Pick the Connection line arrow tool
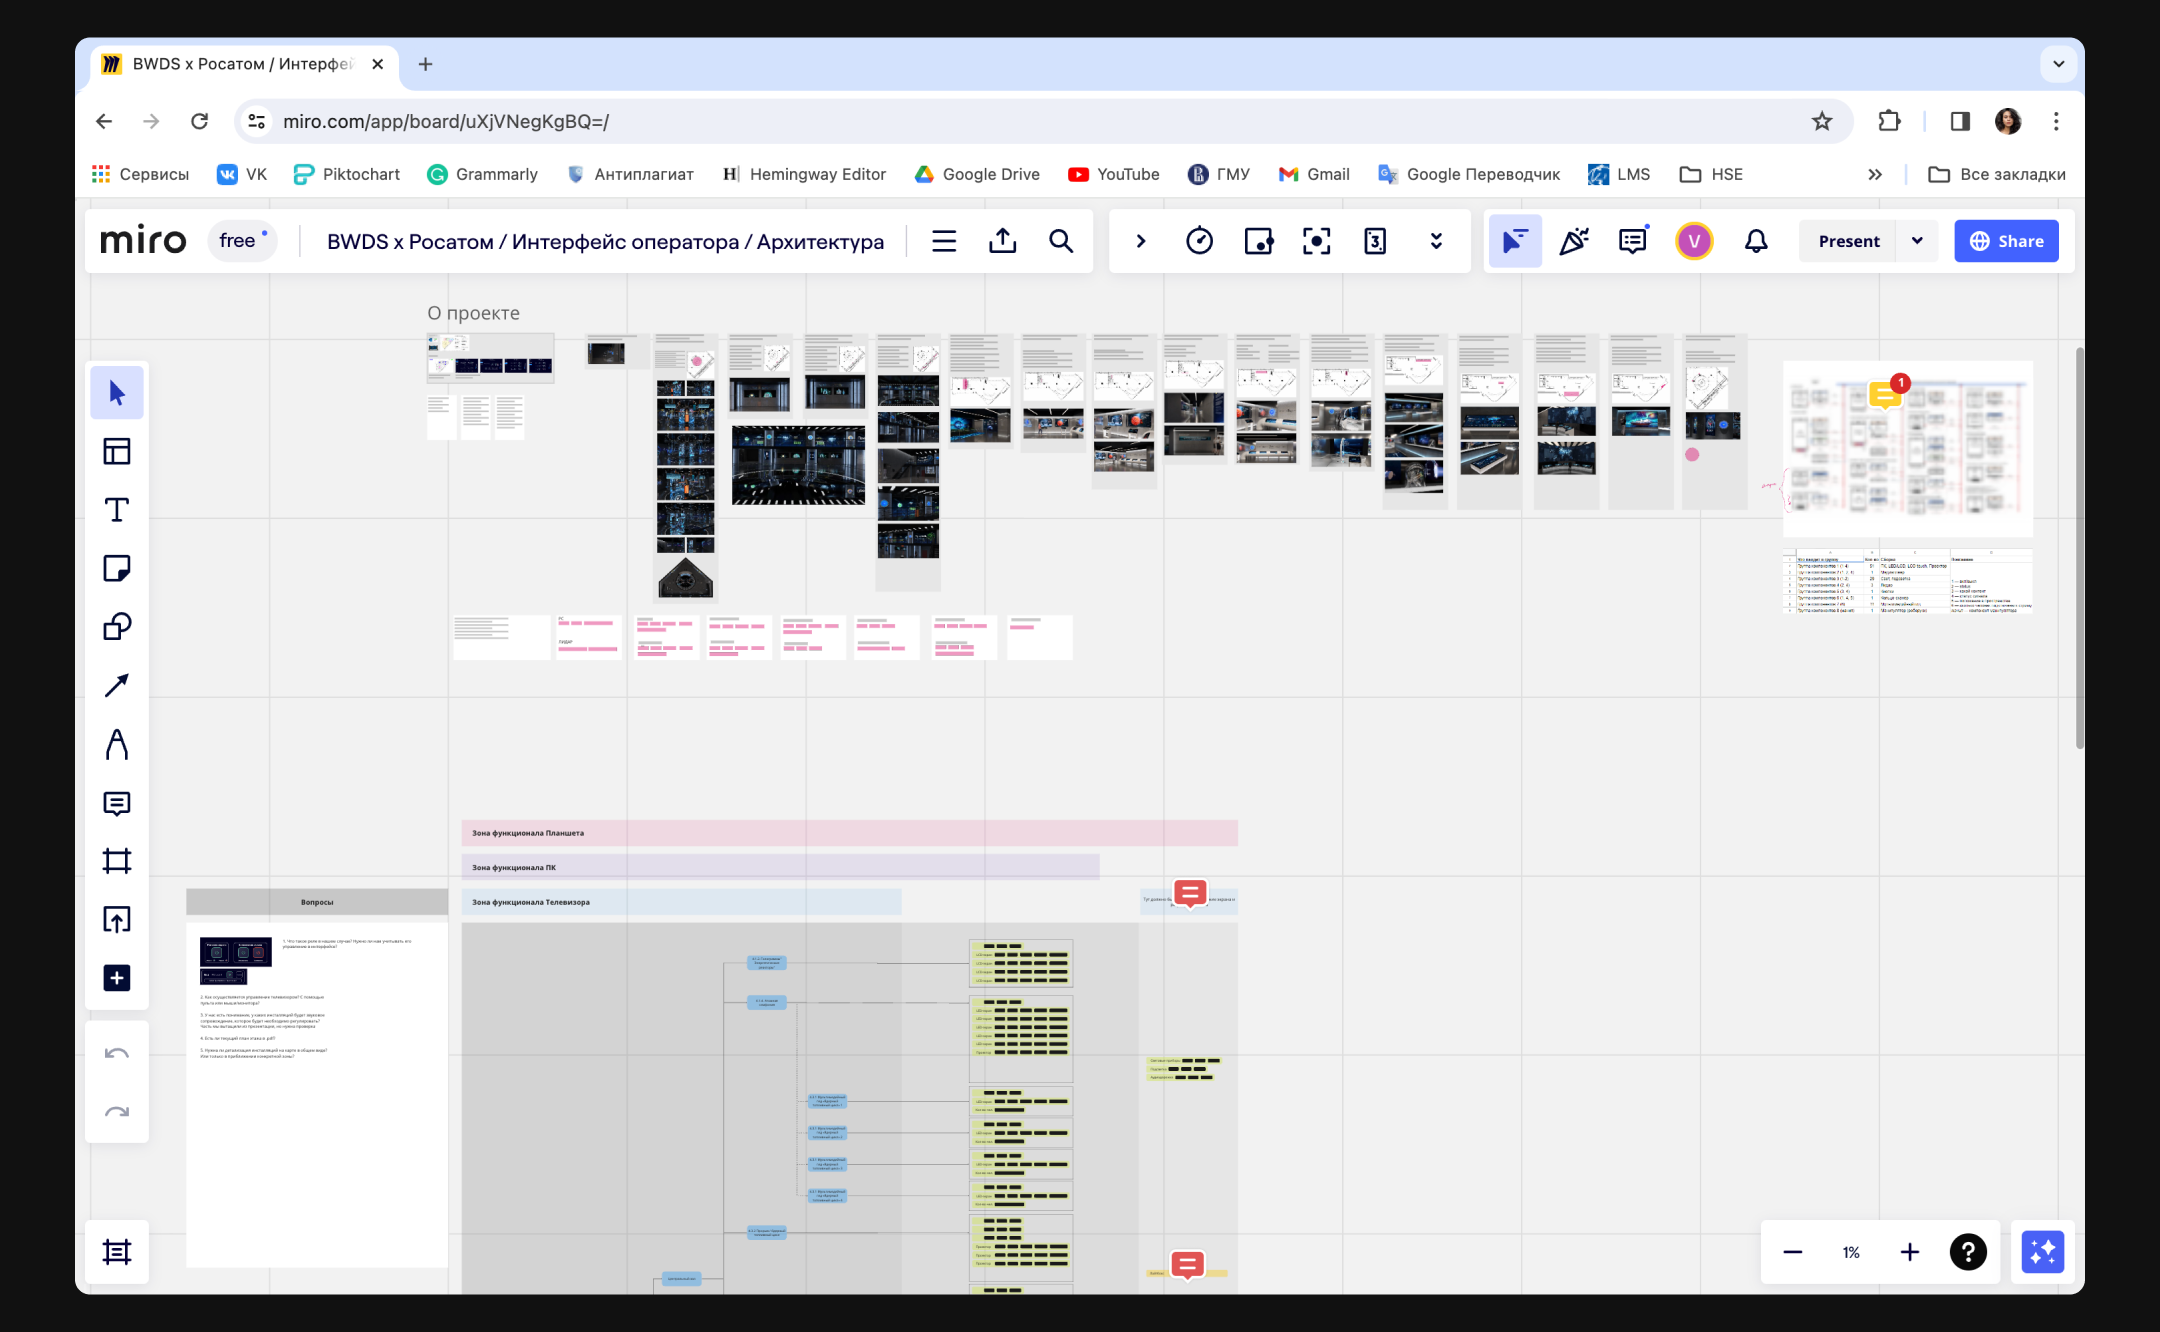 [x=117, y=685]
